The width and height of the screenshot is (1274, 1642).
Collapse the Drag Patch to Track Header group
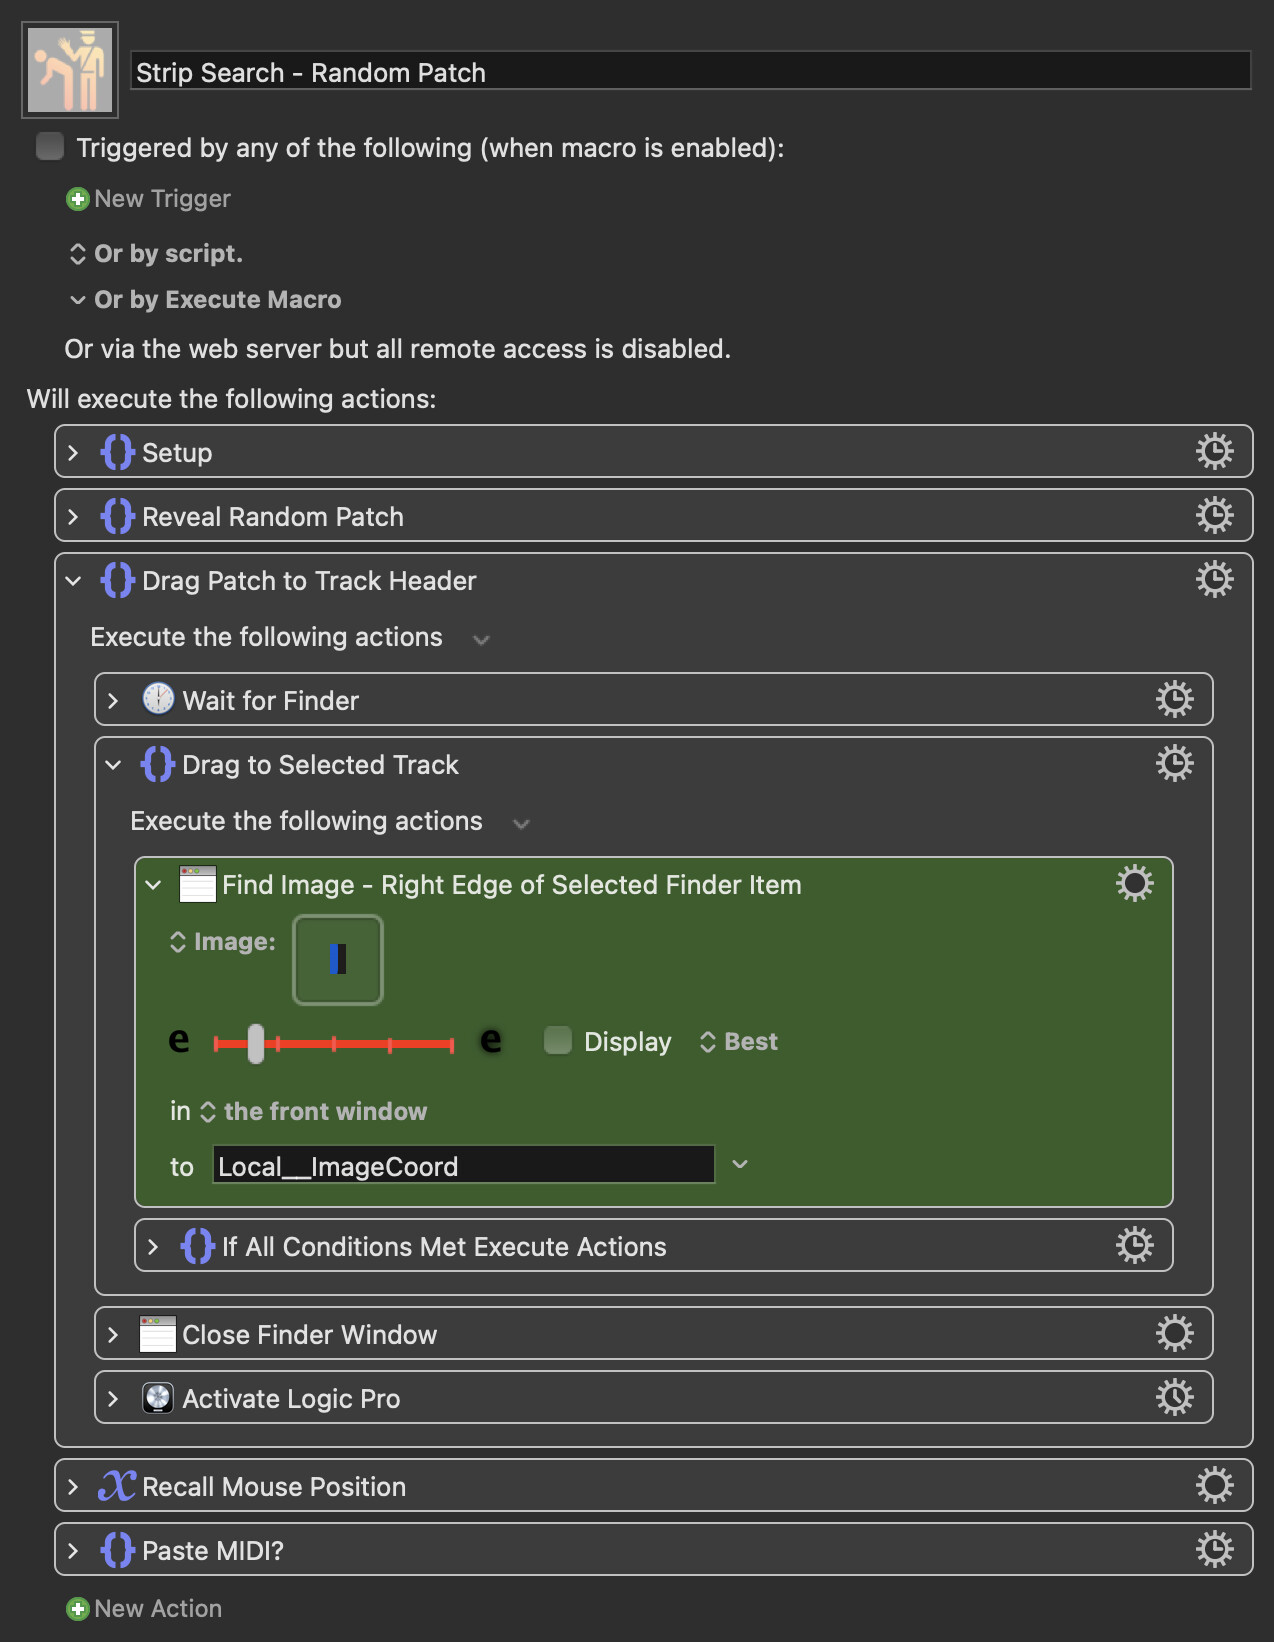click(x=73, y=581)
